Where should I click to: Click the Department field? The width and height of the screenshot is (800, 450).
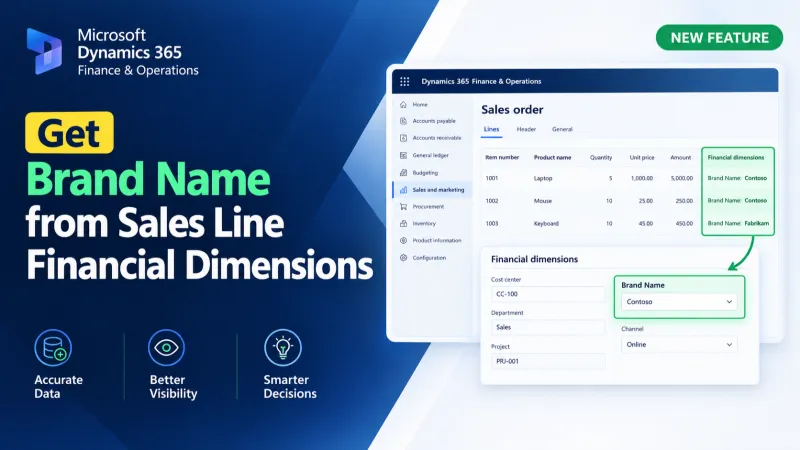point(548,327)
